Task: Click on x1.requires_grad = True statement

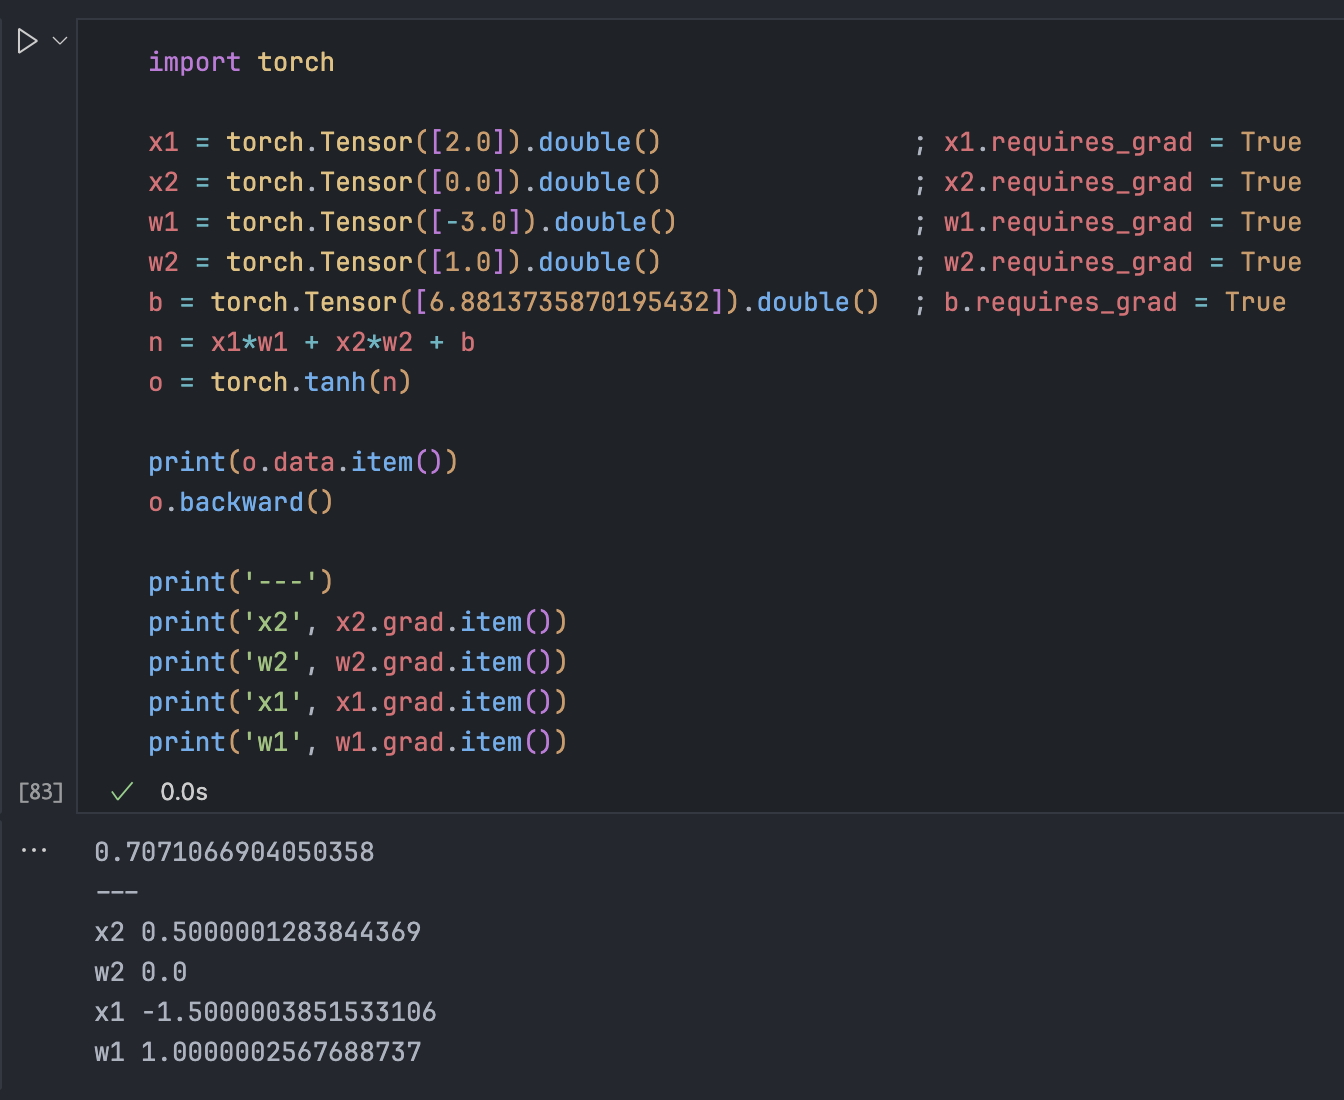Action: [x=1122, y=142]
